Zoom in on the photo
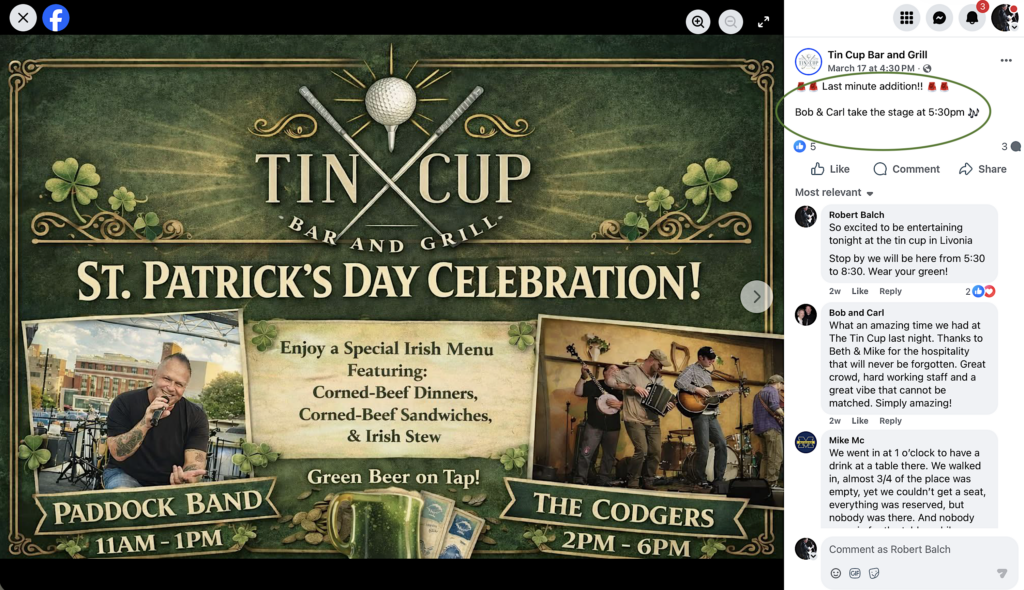This screenshot has height=590, width=1024. coord(698,22)
